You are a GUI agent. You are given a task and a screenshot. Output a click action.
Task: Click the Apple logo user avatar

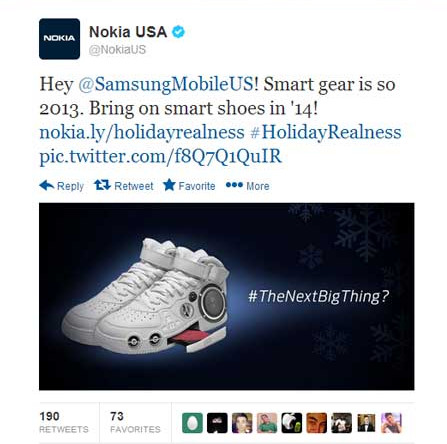point(292,423)
